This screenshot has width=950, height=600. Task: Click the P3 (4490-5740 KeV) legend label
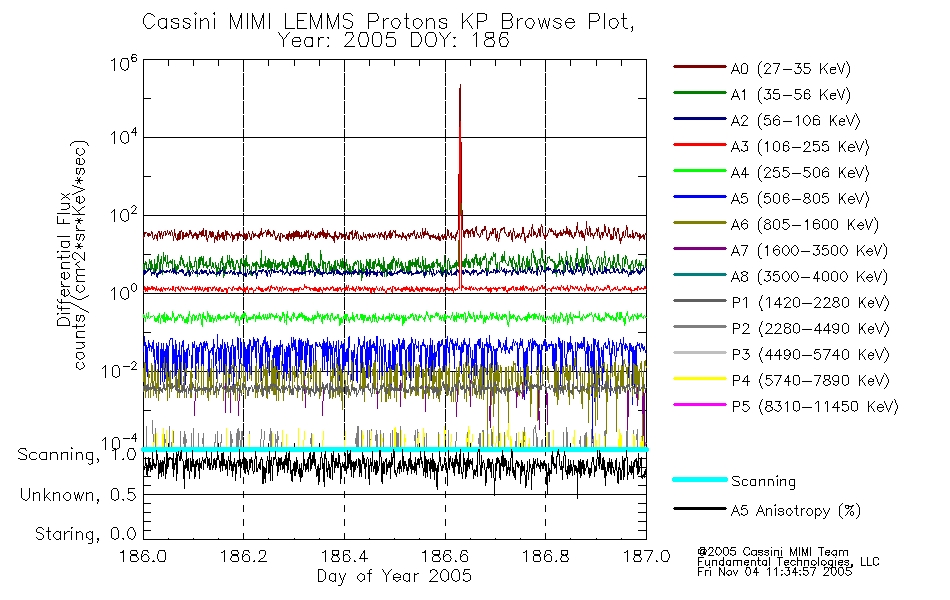pyautogui.click(x=810, y=355)
